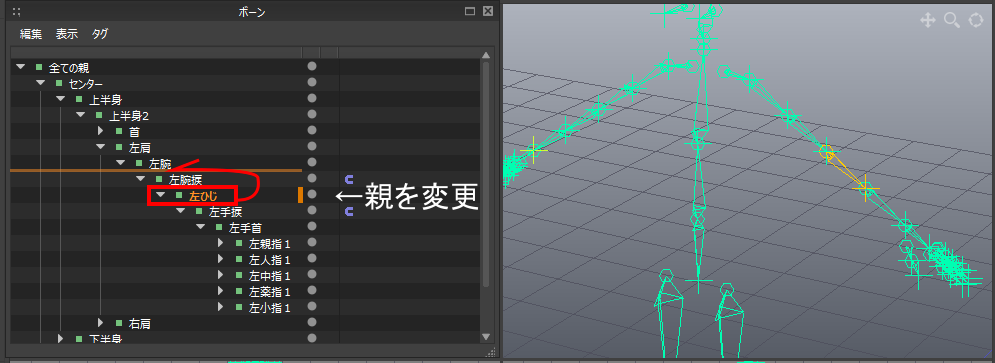
Task: Click the viewport orbit rotate icon
Action: [x=975, y=20]
